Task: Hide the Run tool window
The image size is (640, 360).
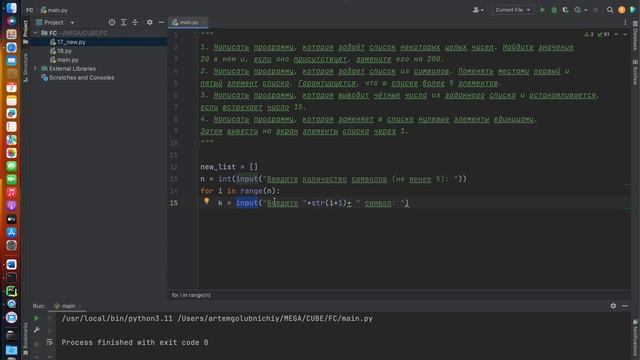Action: point(625,306)
